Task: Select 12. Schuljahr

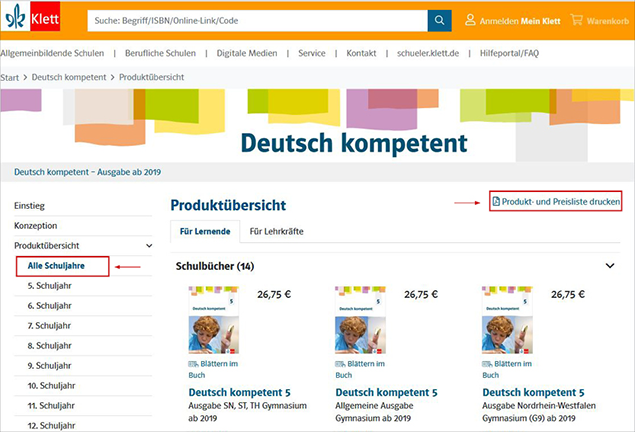Action: coord(51,426)
